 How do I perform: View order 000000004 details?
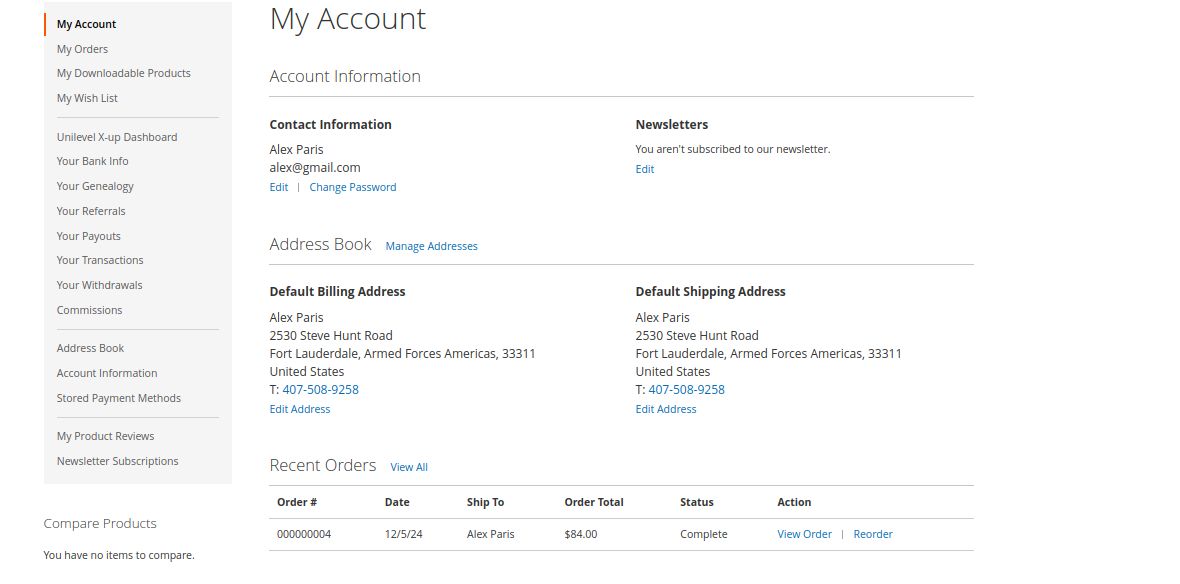804,534
